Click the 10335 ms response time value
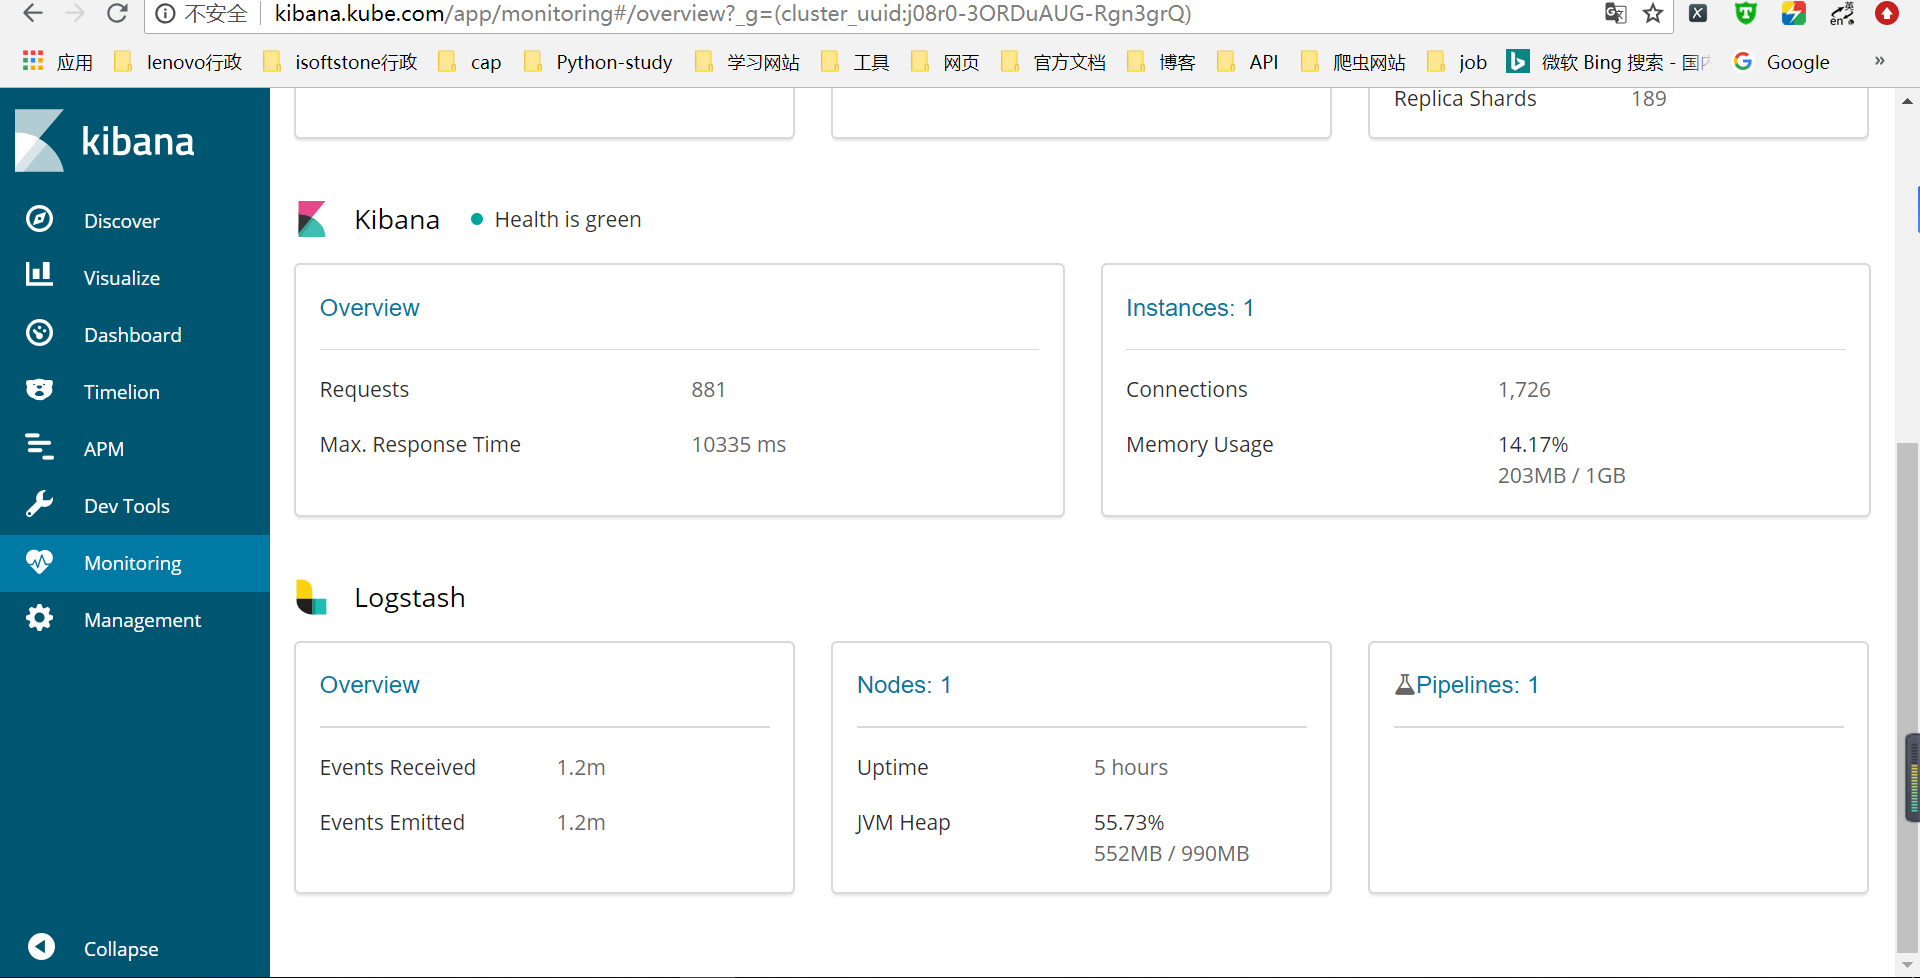Screen dimensions: 1920x978 [739, 445]
